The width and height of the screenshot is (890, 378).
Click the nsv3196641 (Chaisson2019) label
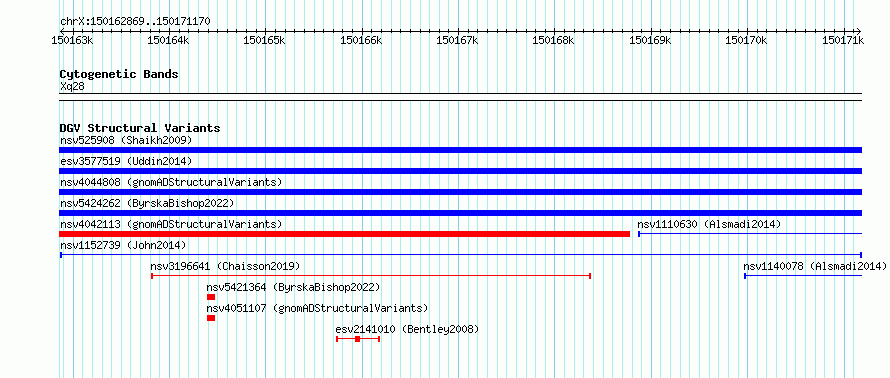pyautogui.click(x=225, y=266)
